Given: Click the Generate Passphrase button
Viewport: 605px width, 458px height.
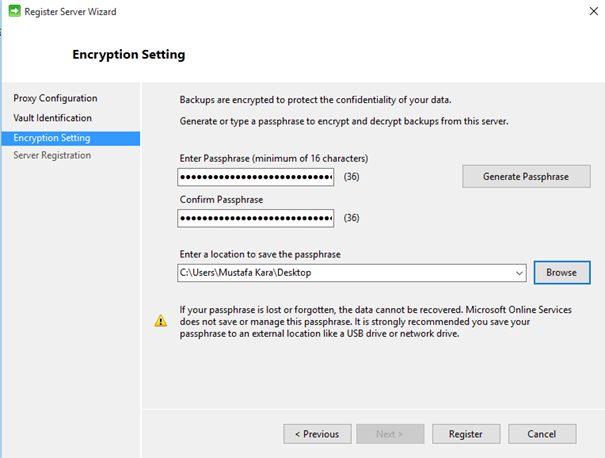Looking at the screenshot, I should [526, 176].
